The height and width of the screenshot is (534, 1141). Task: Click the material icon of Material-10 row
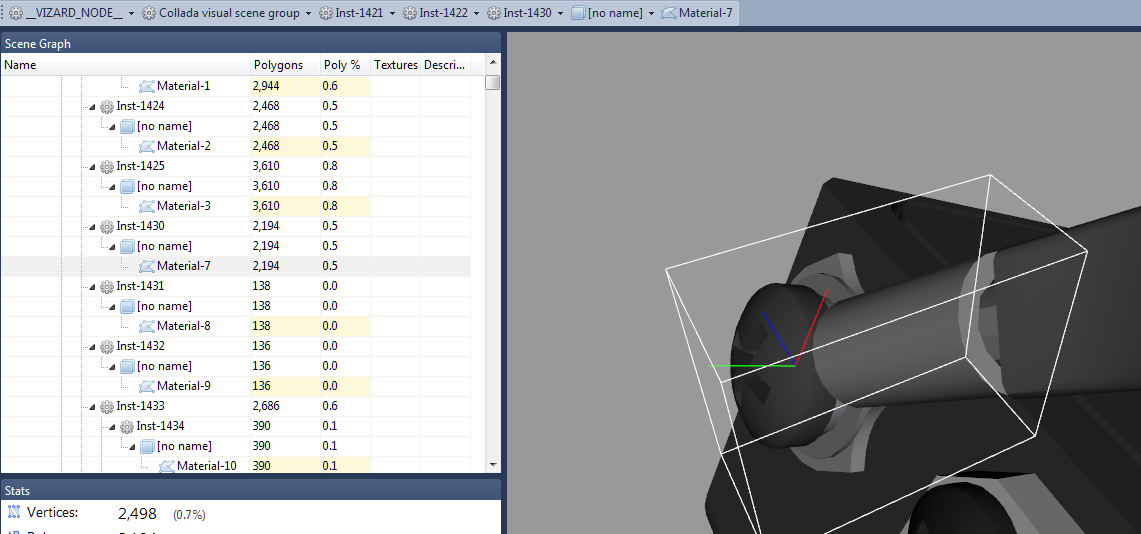[x=167, y=466]
